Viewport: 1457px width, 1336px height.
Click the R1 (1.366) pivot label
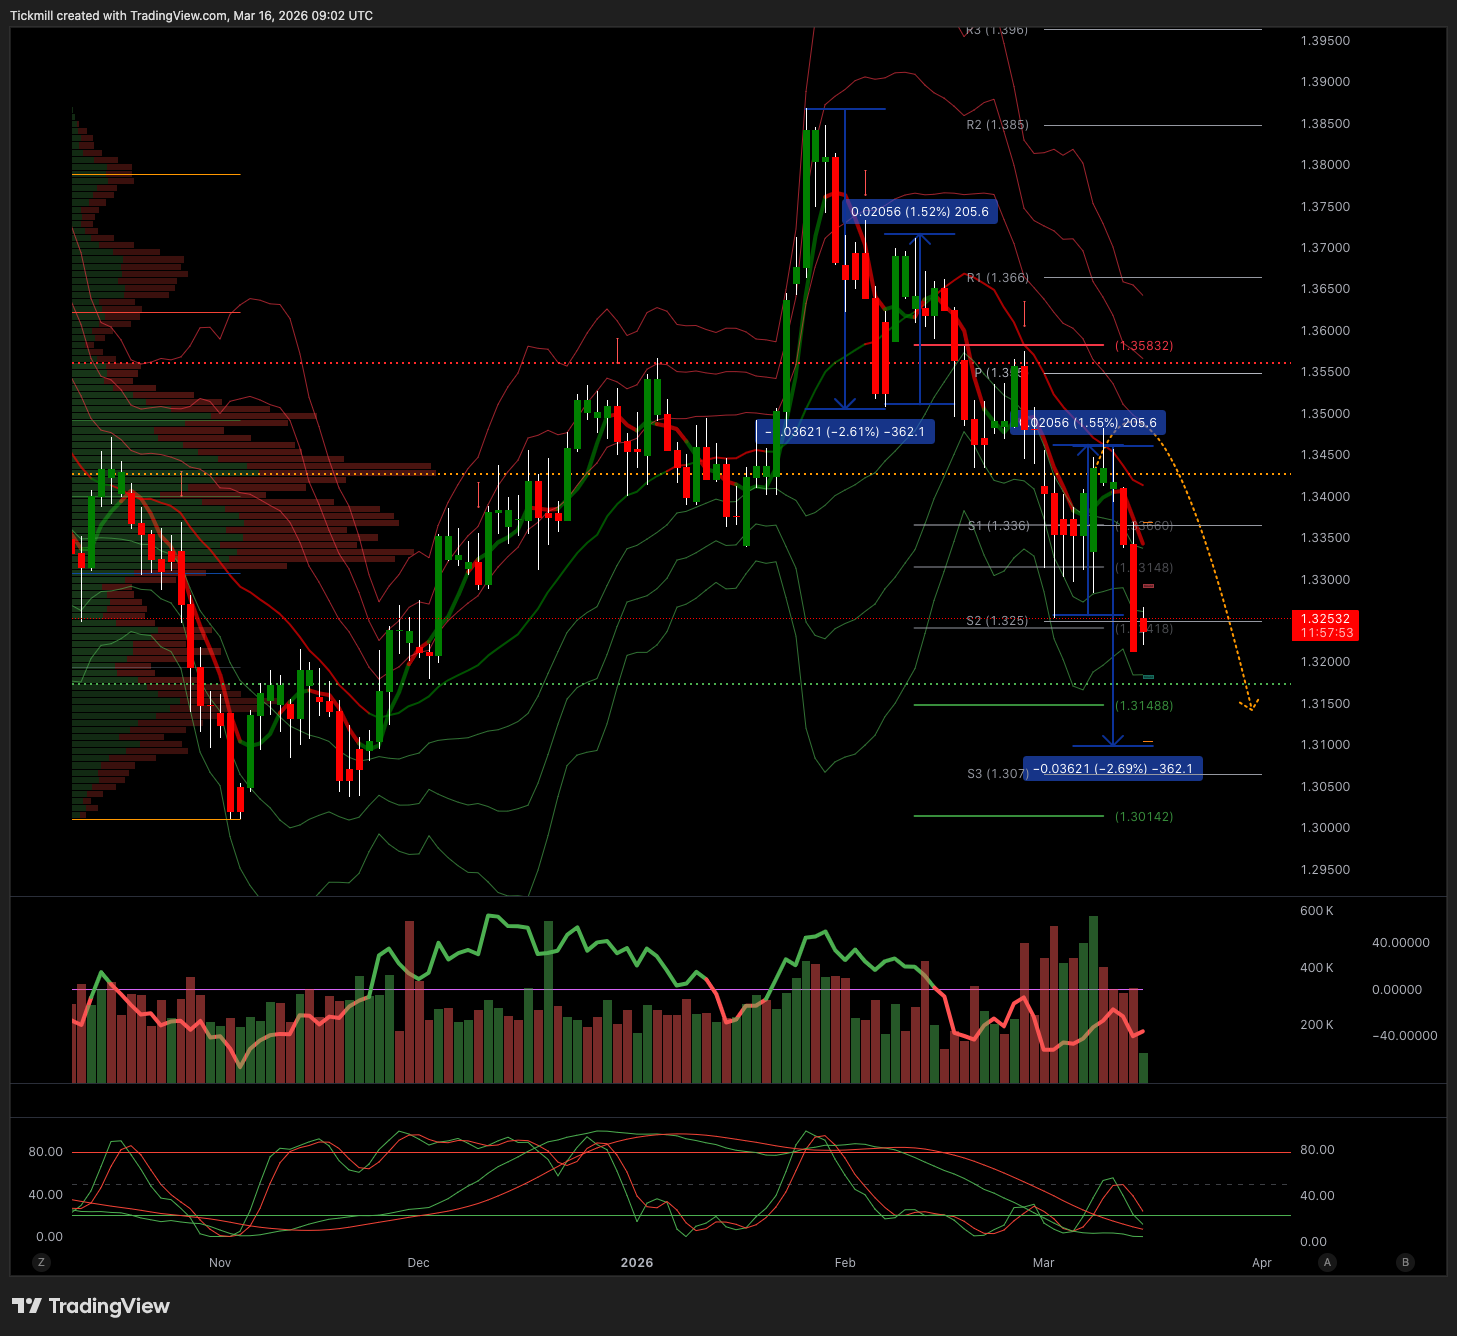coord(997,278)
